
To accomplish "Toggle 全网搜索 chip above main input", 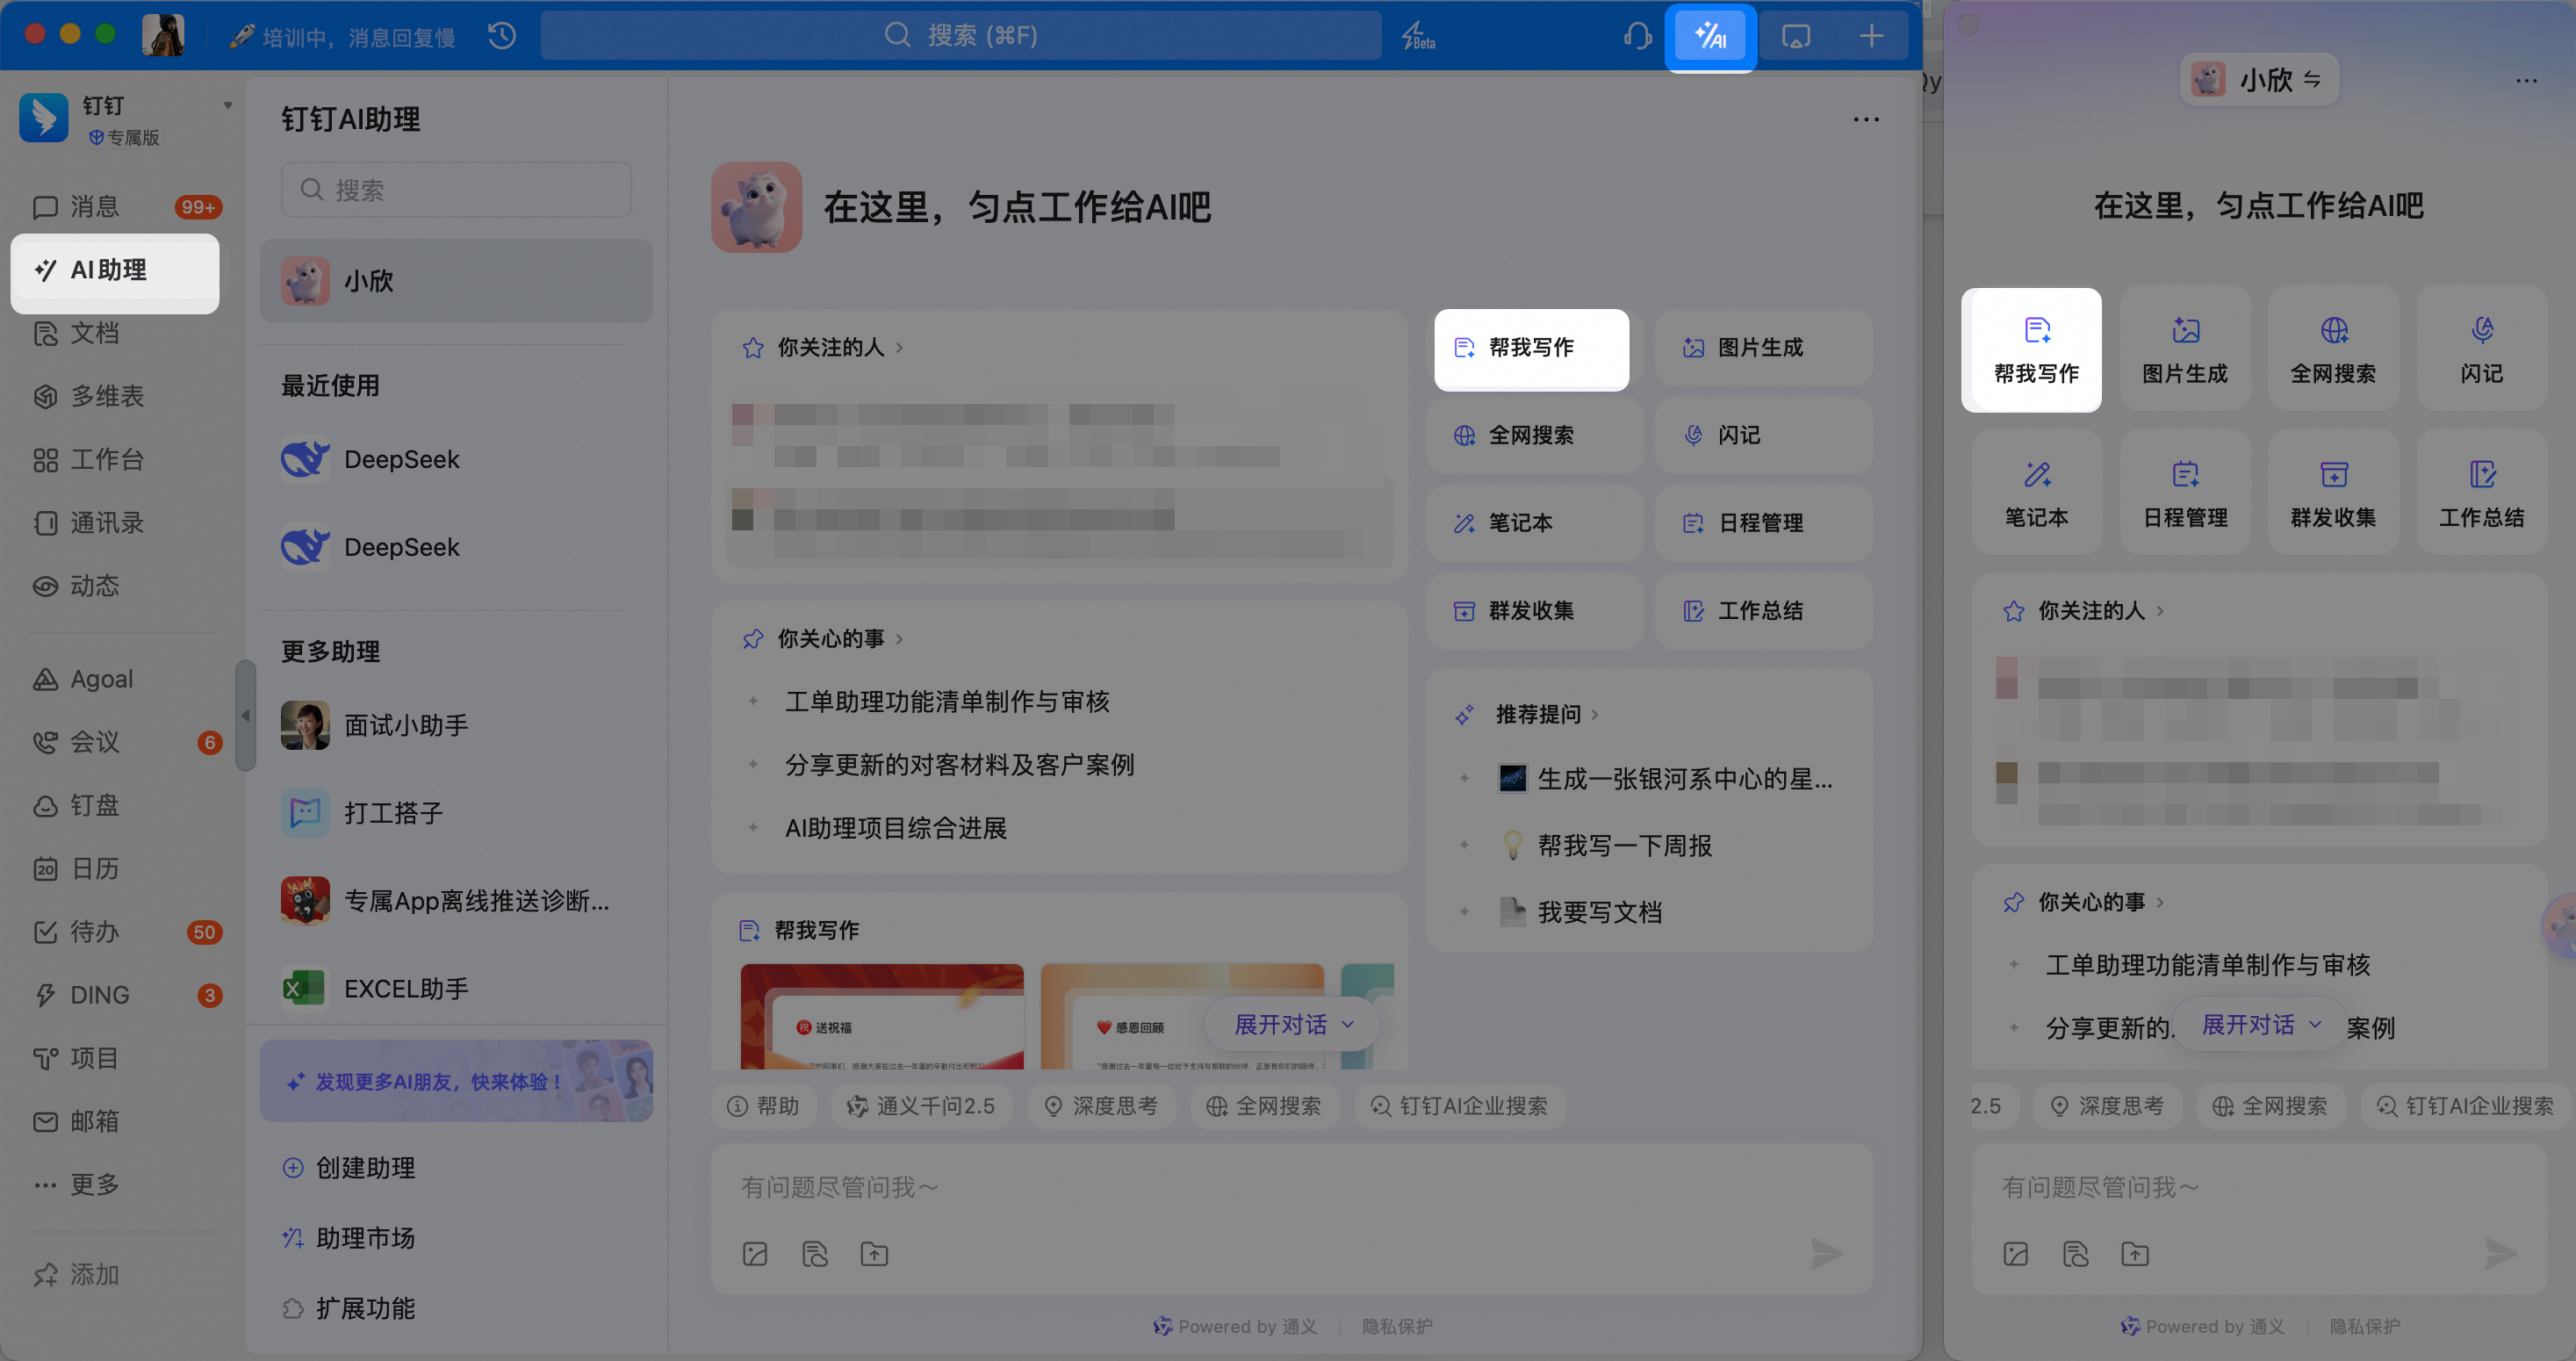I will (x=1264, y=1106).
